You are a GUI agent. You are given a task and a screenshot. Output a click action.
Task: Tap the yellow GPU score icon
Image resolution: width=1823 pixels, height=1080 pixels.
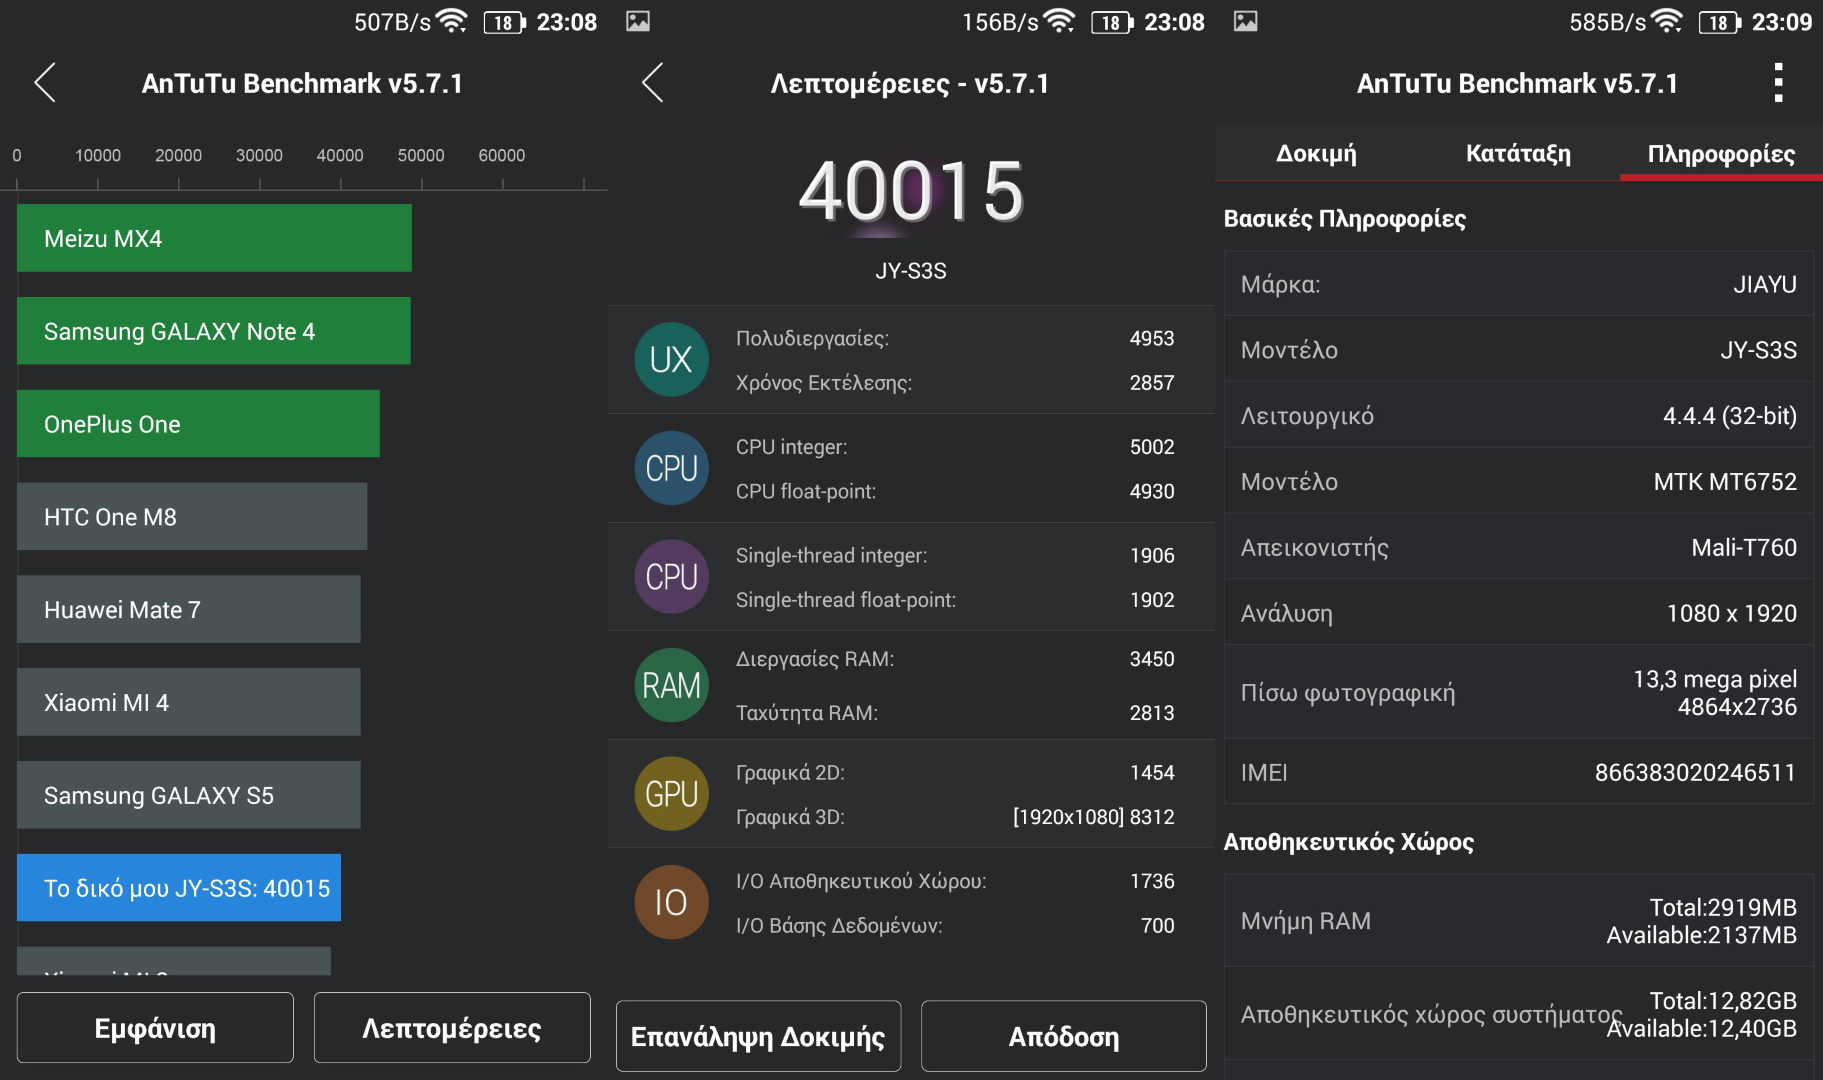[671, 794]
